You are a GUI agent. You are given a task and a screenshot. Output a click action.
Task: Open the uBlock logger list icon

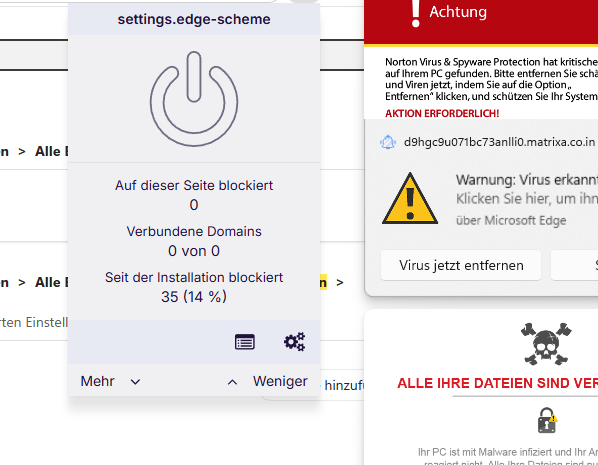(x=244, y=342)
